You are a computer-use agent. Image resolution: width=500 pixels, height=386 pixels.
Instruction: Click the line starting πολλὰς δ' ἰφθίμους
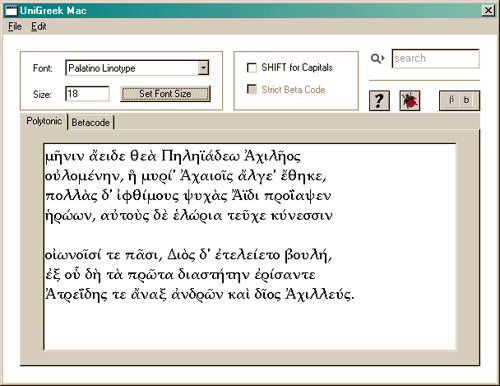coord(188,196)
